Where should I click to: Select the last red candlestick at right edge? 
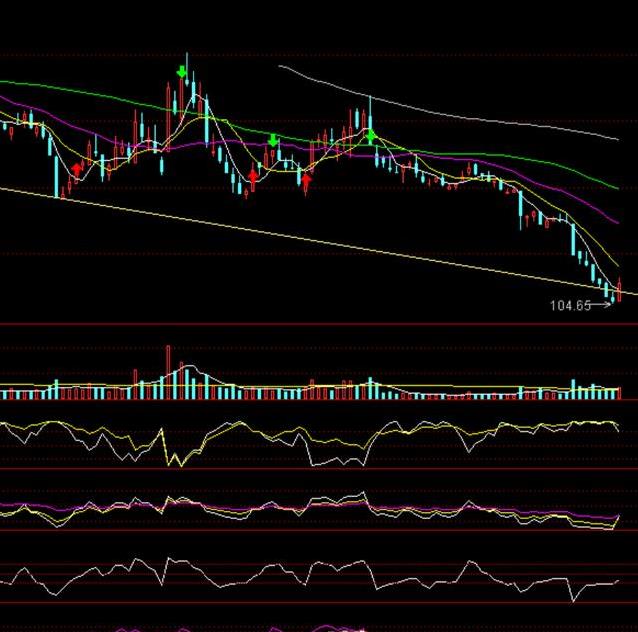[620, 291]
